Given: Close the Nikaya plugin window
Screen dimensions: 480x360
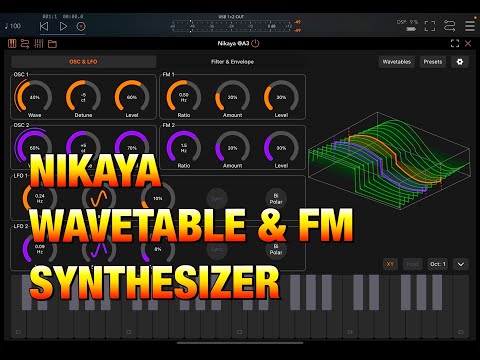Looking at the screenshot, I should (468, 43).
